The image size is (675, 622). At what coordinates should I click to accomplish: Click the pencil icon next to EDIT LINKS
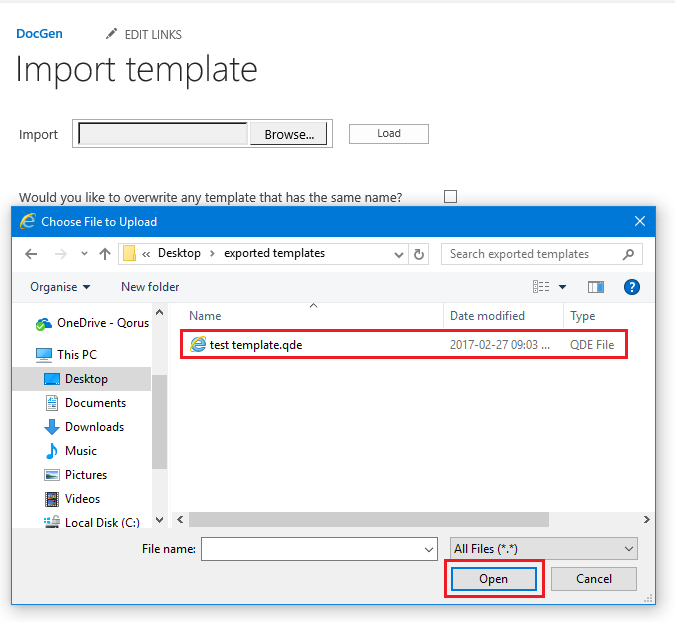click(x=111, y=34)
